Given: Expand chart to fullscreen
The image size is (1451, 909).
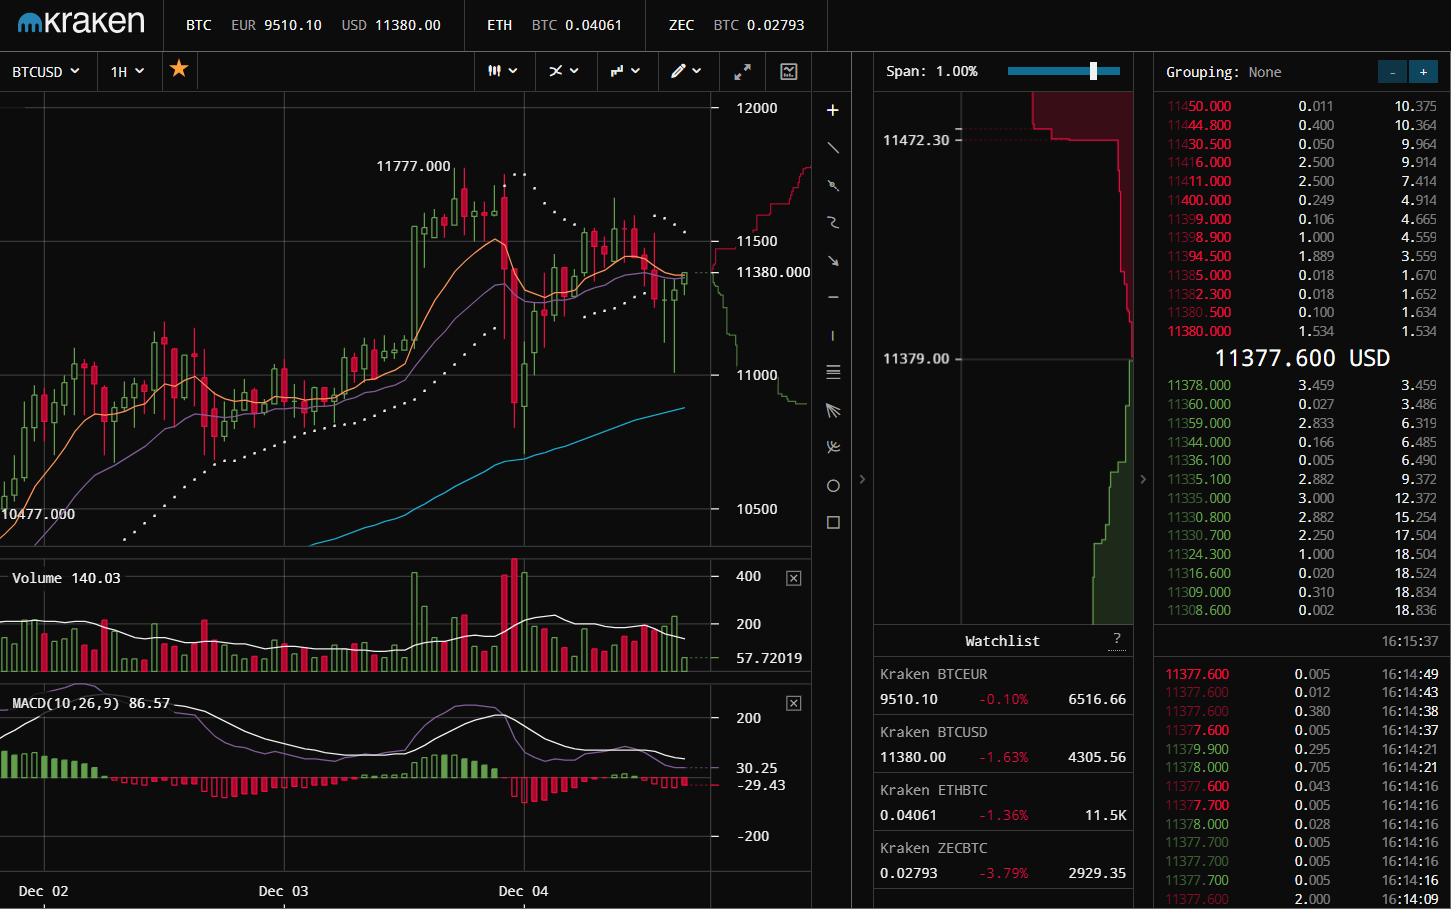Looking at the screenshot, I should pyautogui.click(x=742, y=72).
